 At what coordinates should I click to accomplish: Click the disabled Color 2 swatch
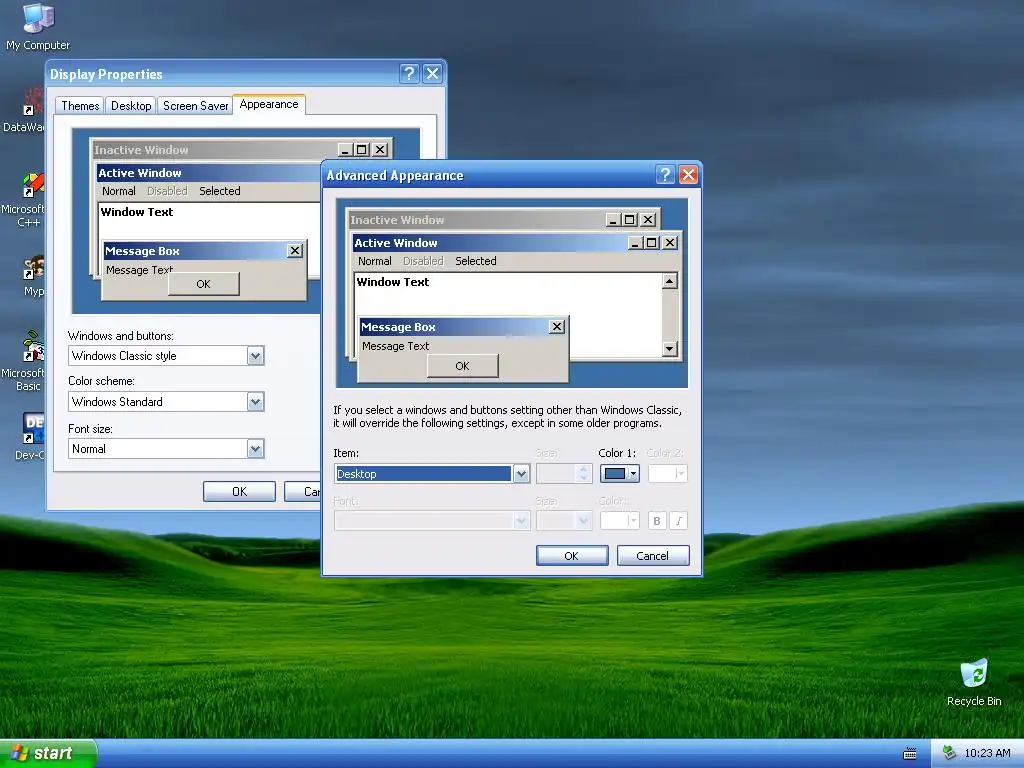point(667,473)
